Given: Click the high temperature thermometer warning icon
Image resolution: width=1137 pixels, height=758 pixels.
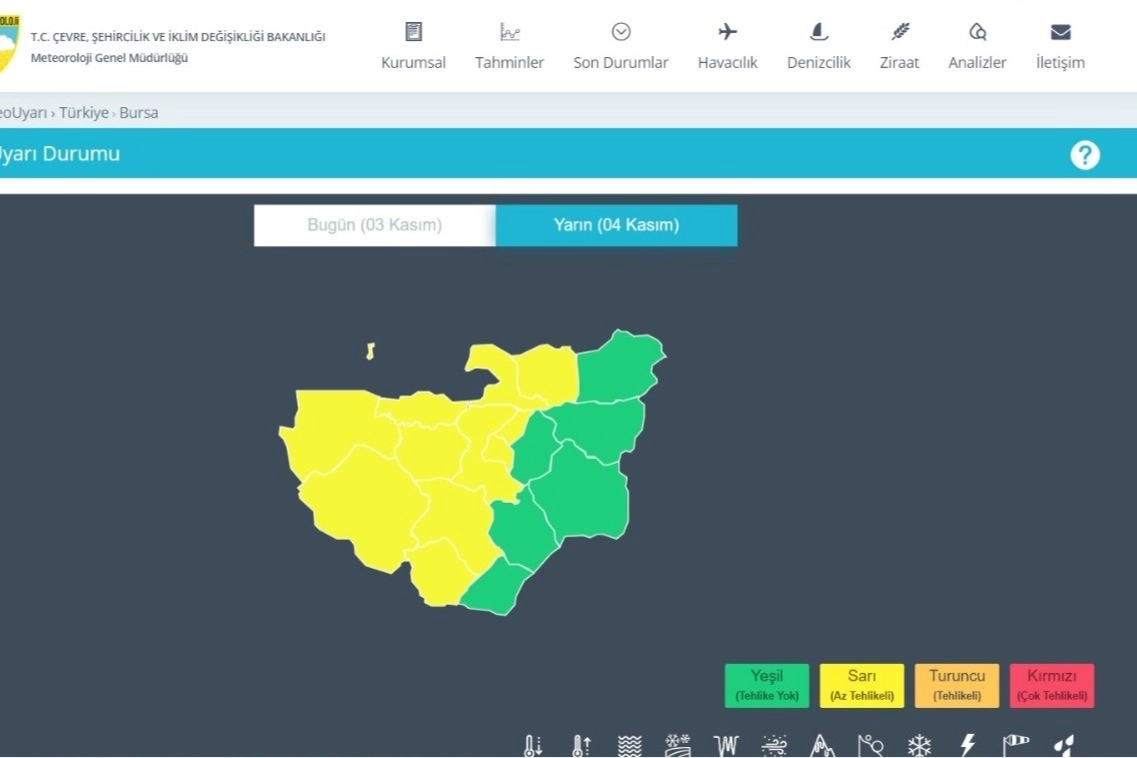Looking at the screenshot, I should click(581, 745).
